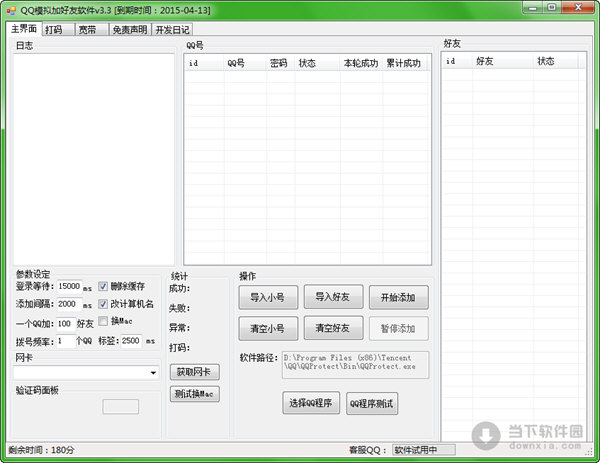Click the 测试换Mac button

pyautogui.click(x=194, y=394)
